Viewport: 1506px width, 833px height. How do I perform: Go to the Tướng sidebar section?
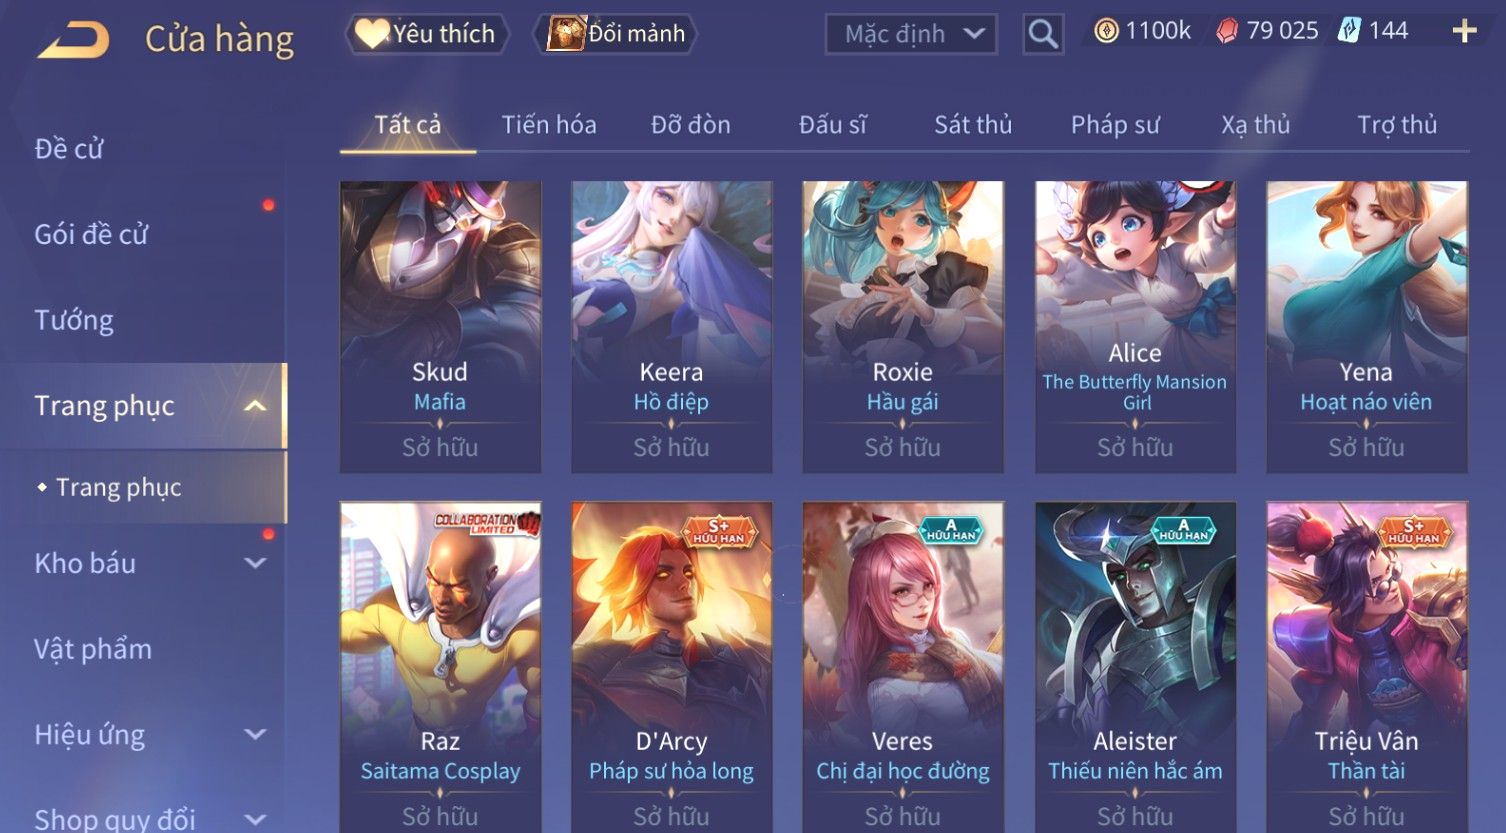pos(74,320)
